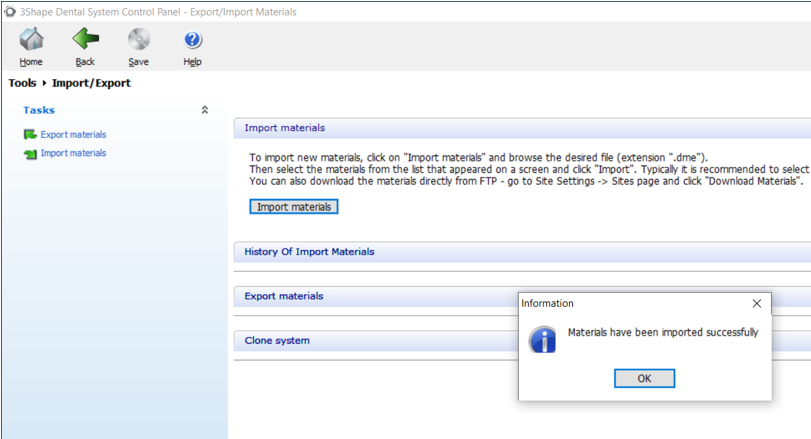Viewport: 811px width, 439px height.
Task: Select Import/Export in the breadcrumb path
Action: tap(91, 83)
